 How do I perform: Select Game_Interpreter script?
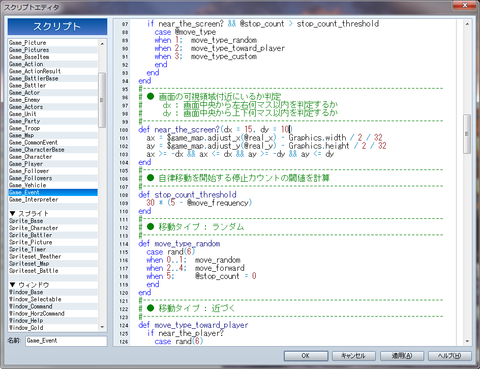click(x=53, y=200)
